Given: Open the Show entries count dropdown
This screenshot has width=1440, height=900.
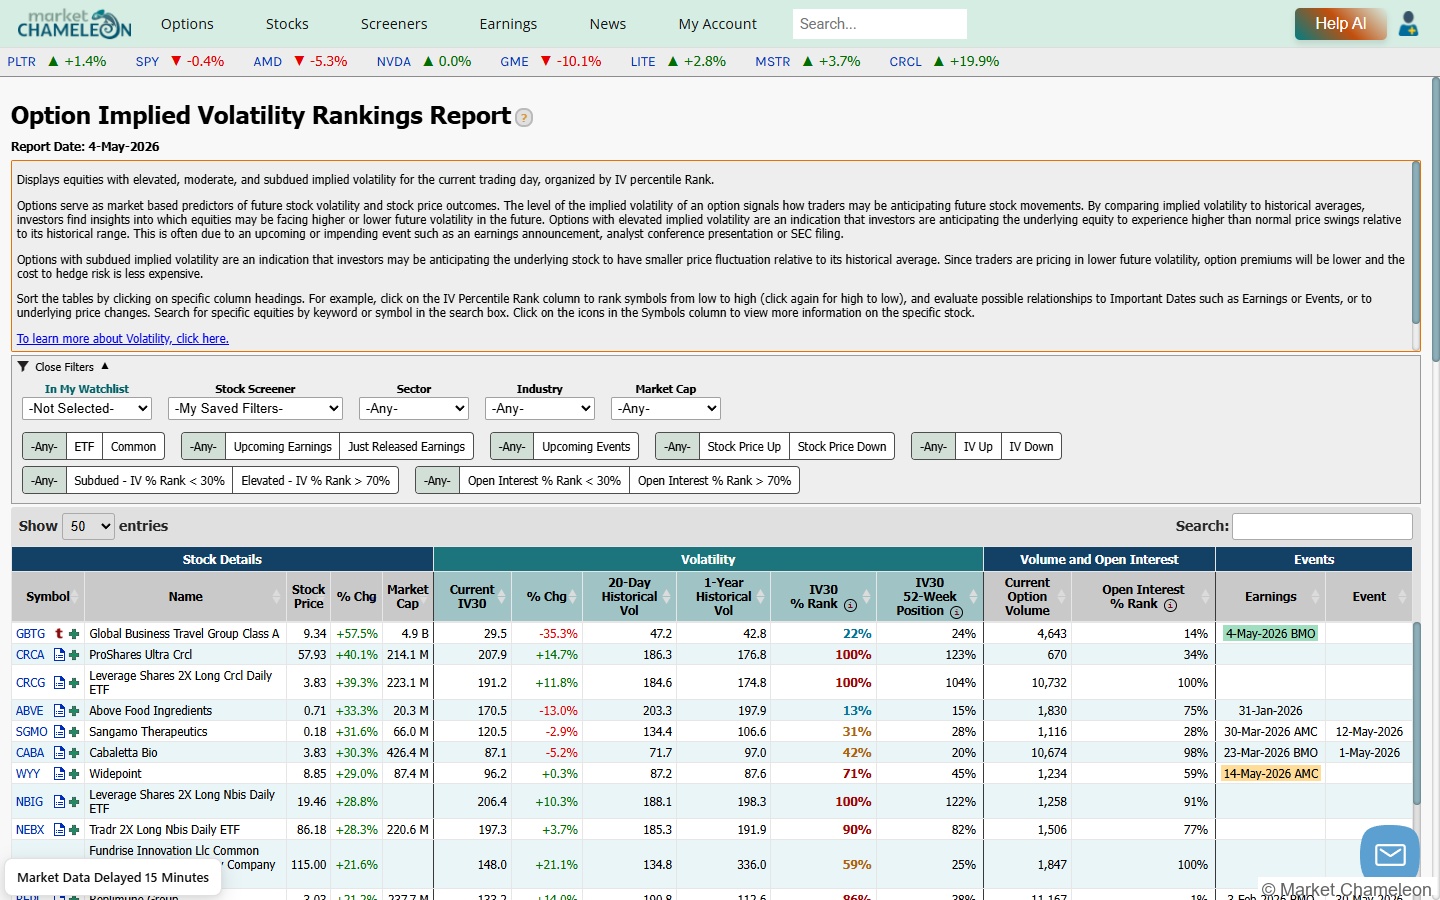Looking at the screenshot, I should click(88, 526).
